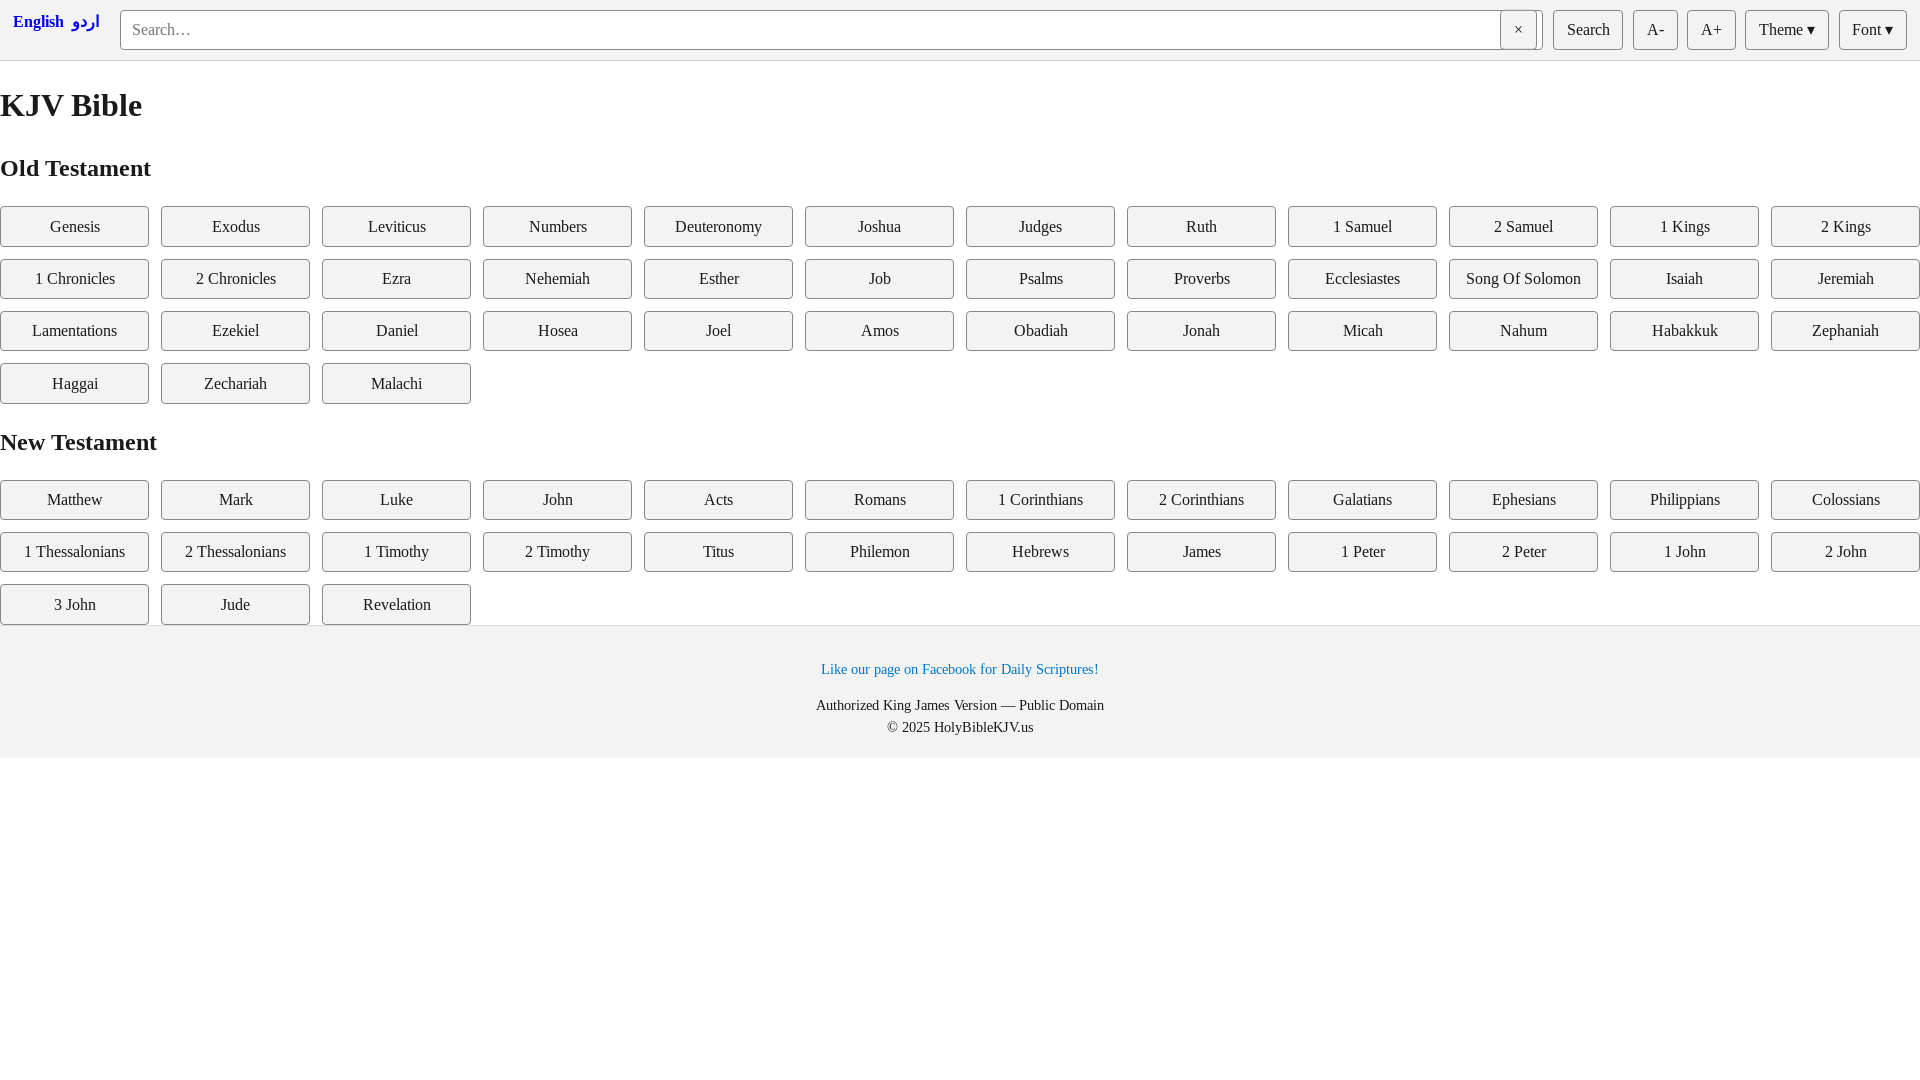Clear the search box with the × button
The width and height of the screenshot is (1920, 1080).
tap(1518, 30)
